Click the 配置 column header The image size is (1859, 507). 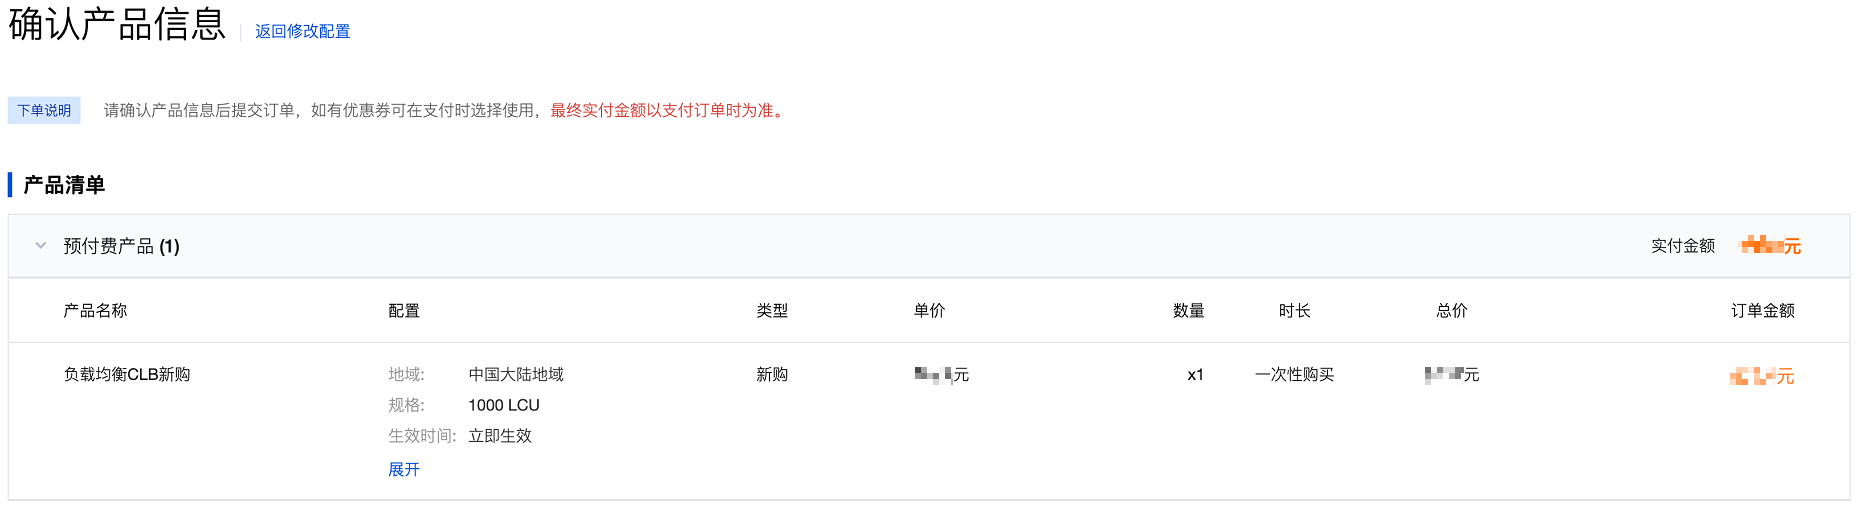coord(403,310)
